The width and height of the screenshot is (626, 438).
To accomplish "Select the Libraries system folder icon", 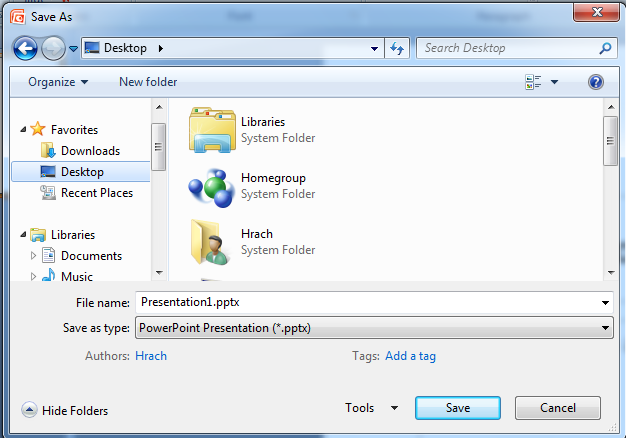I will (x=211, y=130).
